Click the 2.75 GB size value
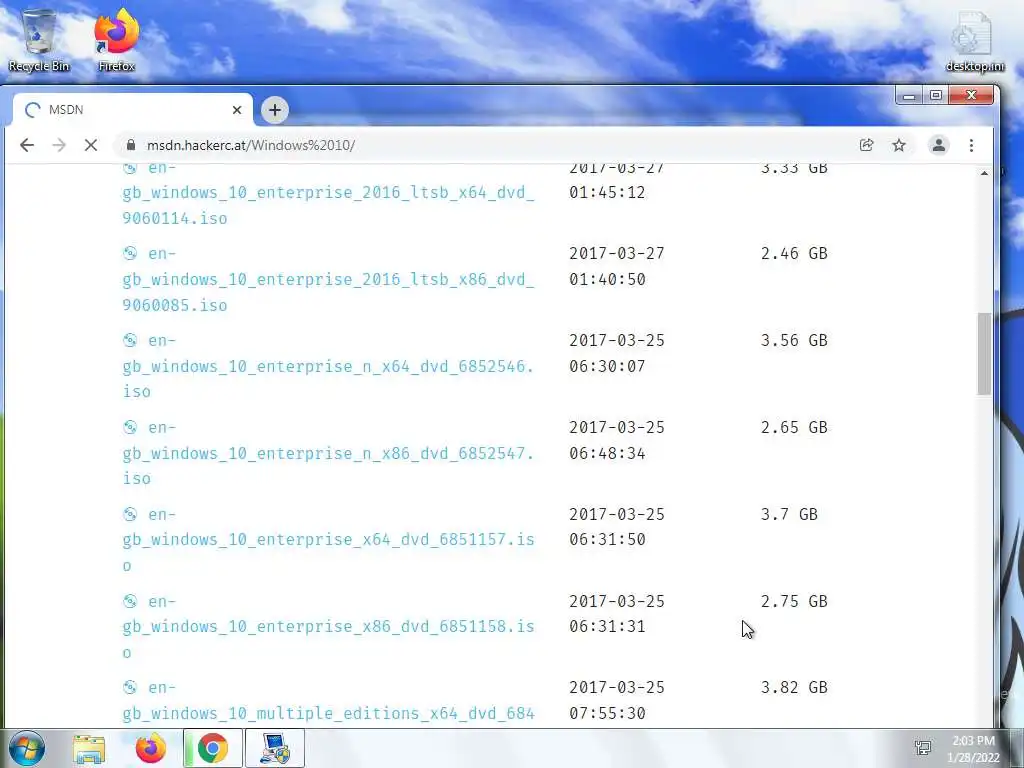 pyautogui.click(x=794, y=601)
